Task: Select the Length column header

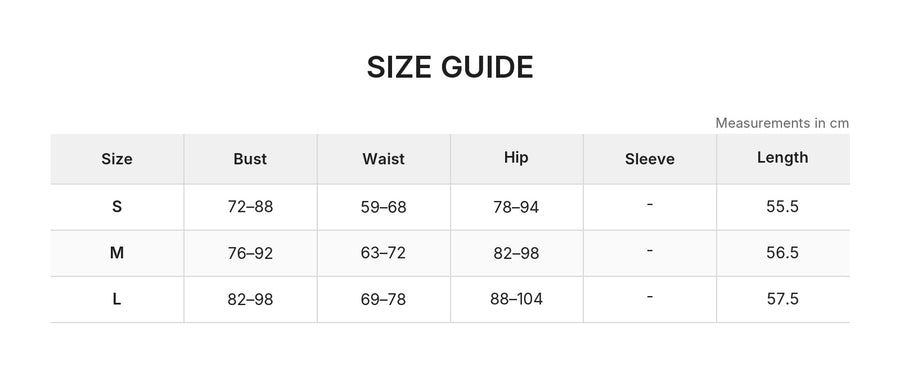Action: pyautogui.click(x=782, y=157)
